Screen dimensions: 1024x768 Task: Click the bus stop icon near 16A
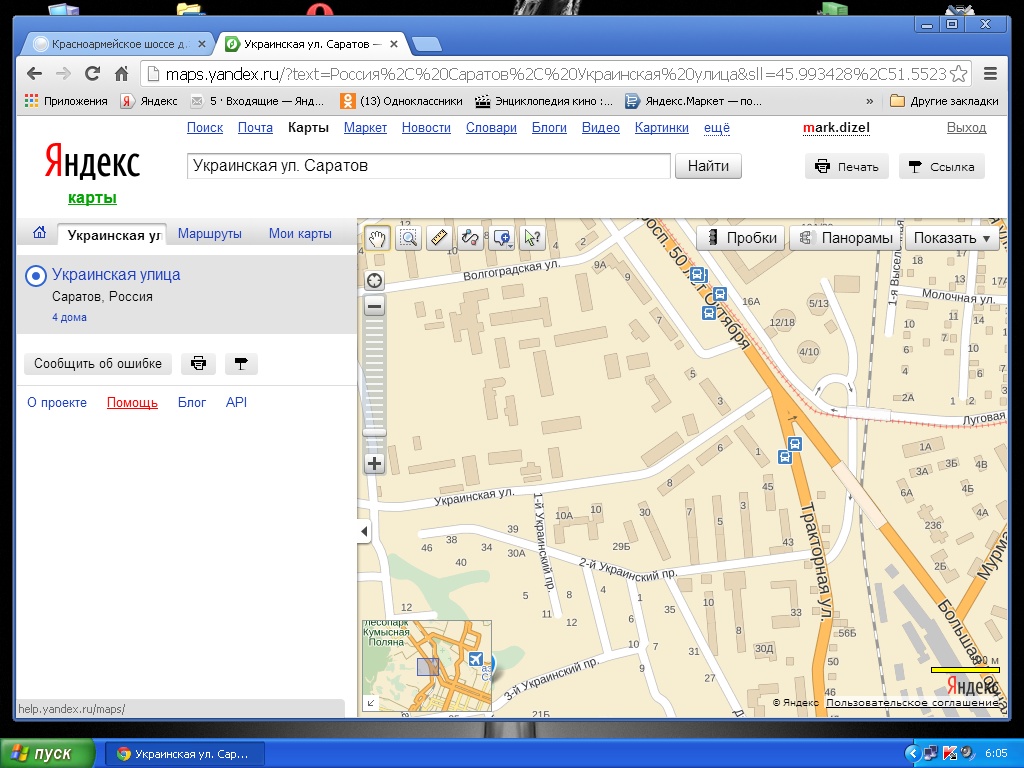click(x=720, y=294)
